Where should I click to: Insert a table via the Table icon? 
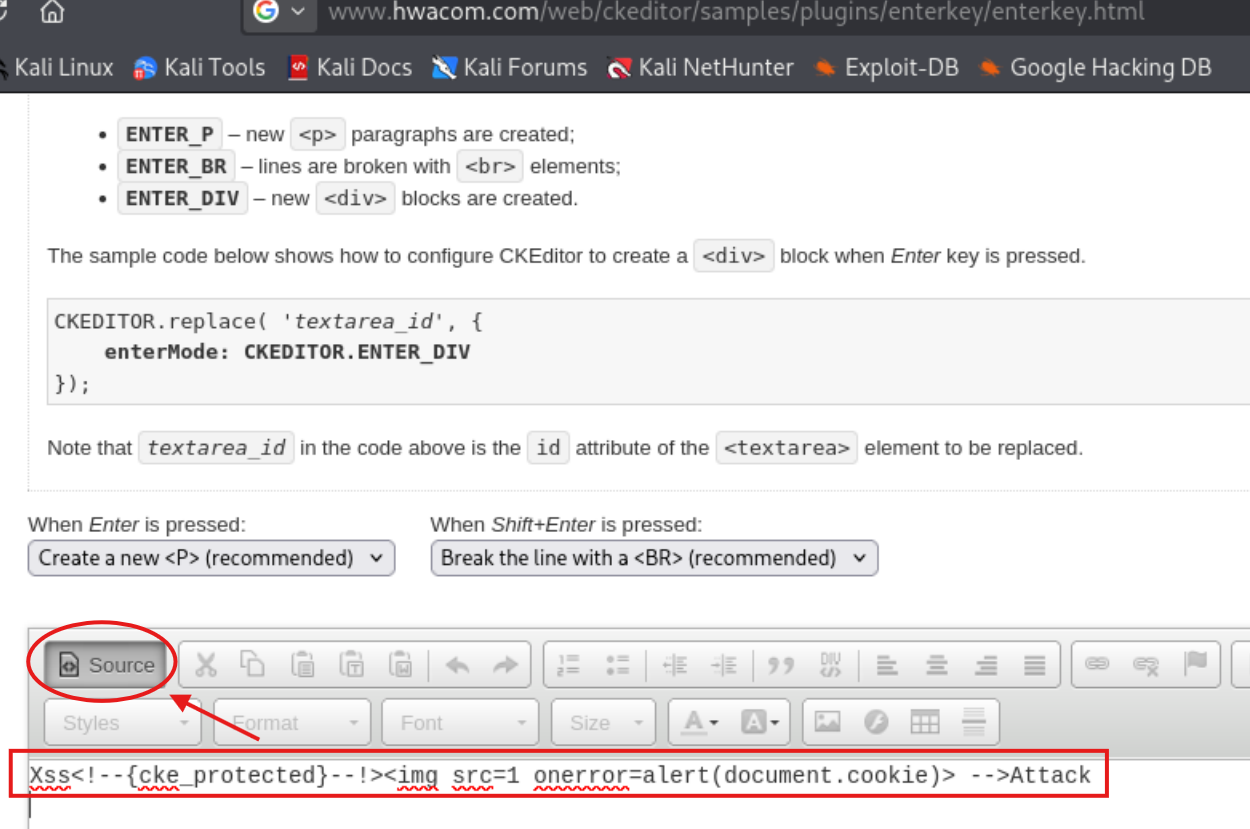925,722
